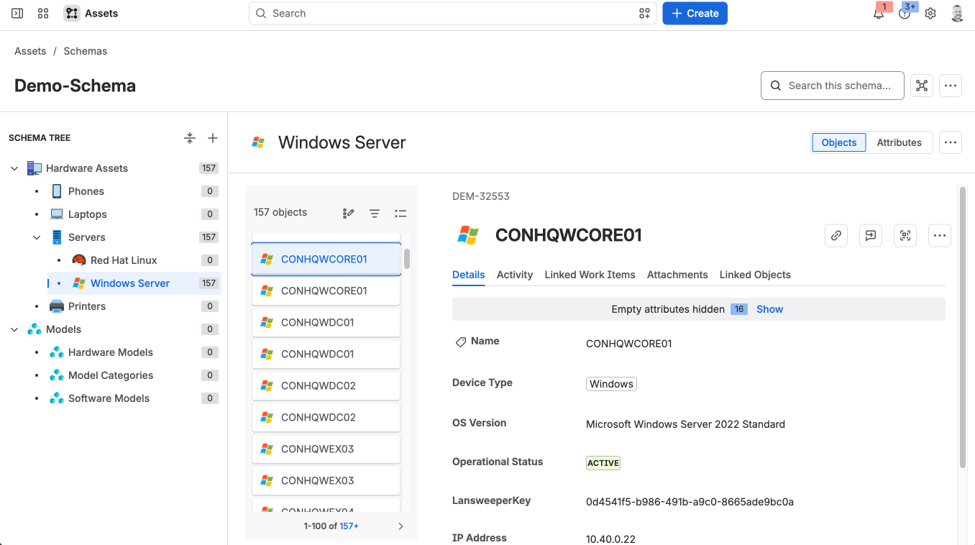Open the settings gear
The image size is (975, 545).
(930, 13)
